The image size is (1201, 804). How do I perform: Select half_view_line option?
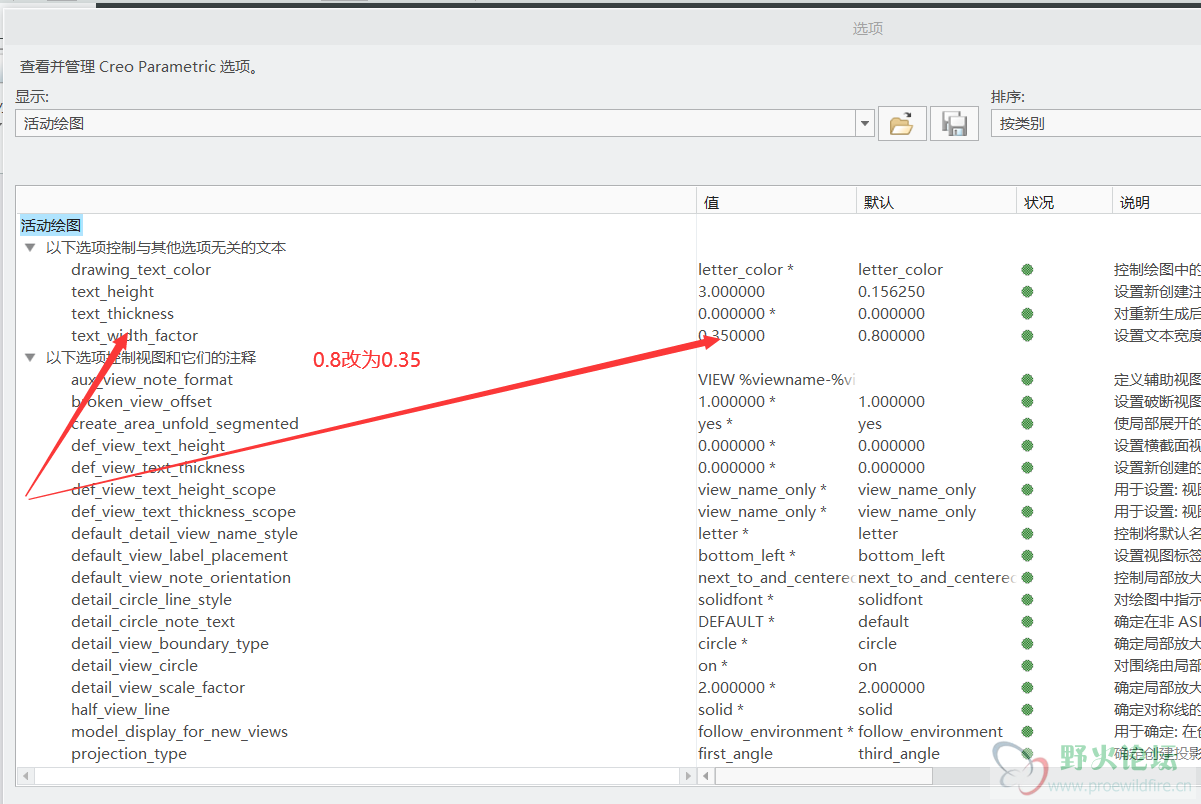pos(120,710)
